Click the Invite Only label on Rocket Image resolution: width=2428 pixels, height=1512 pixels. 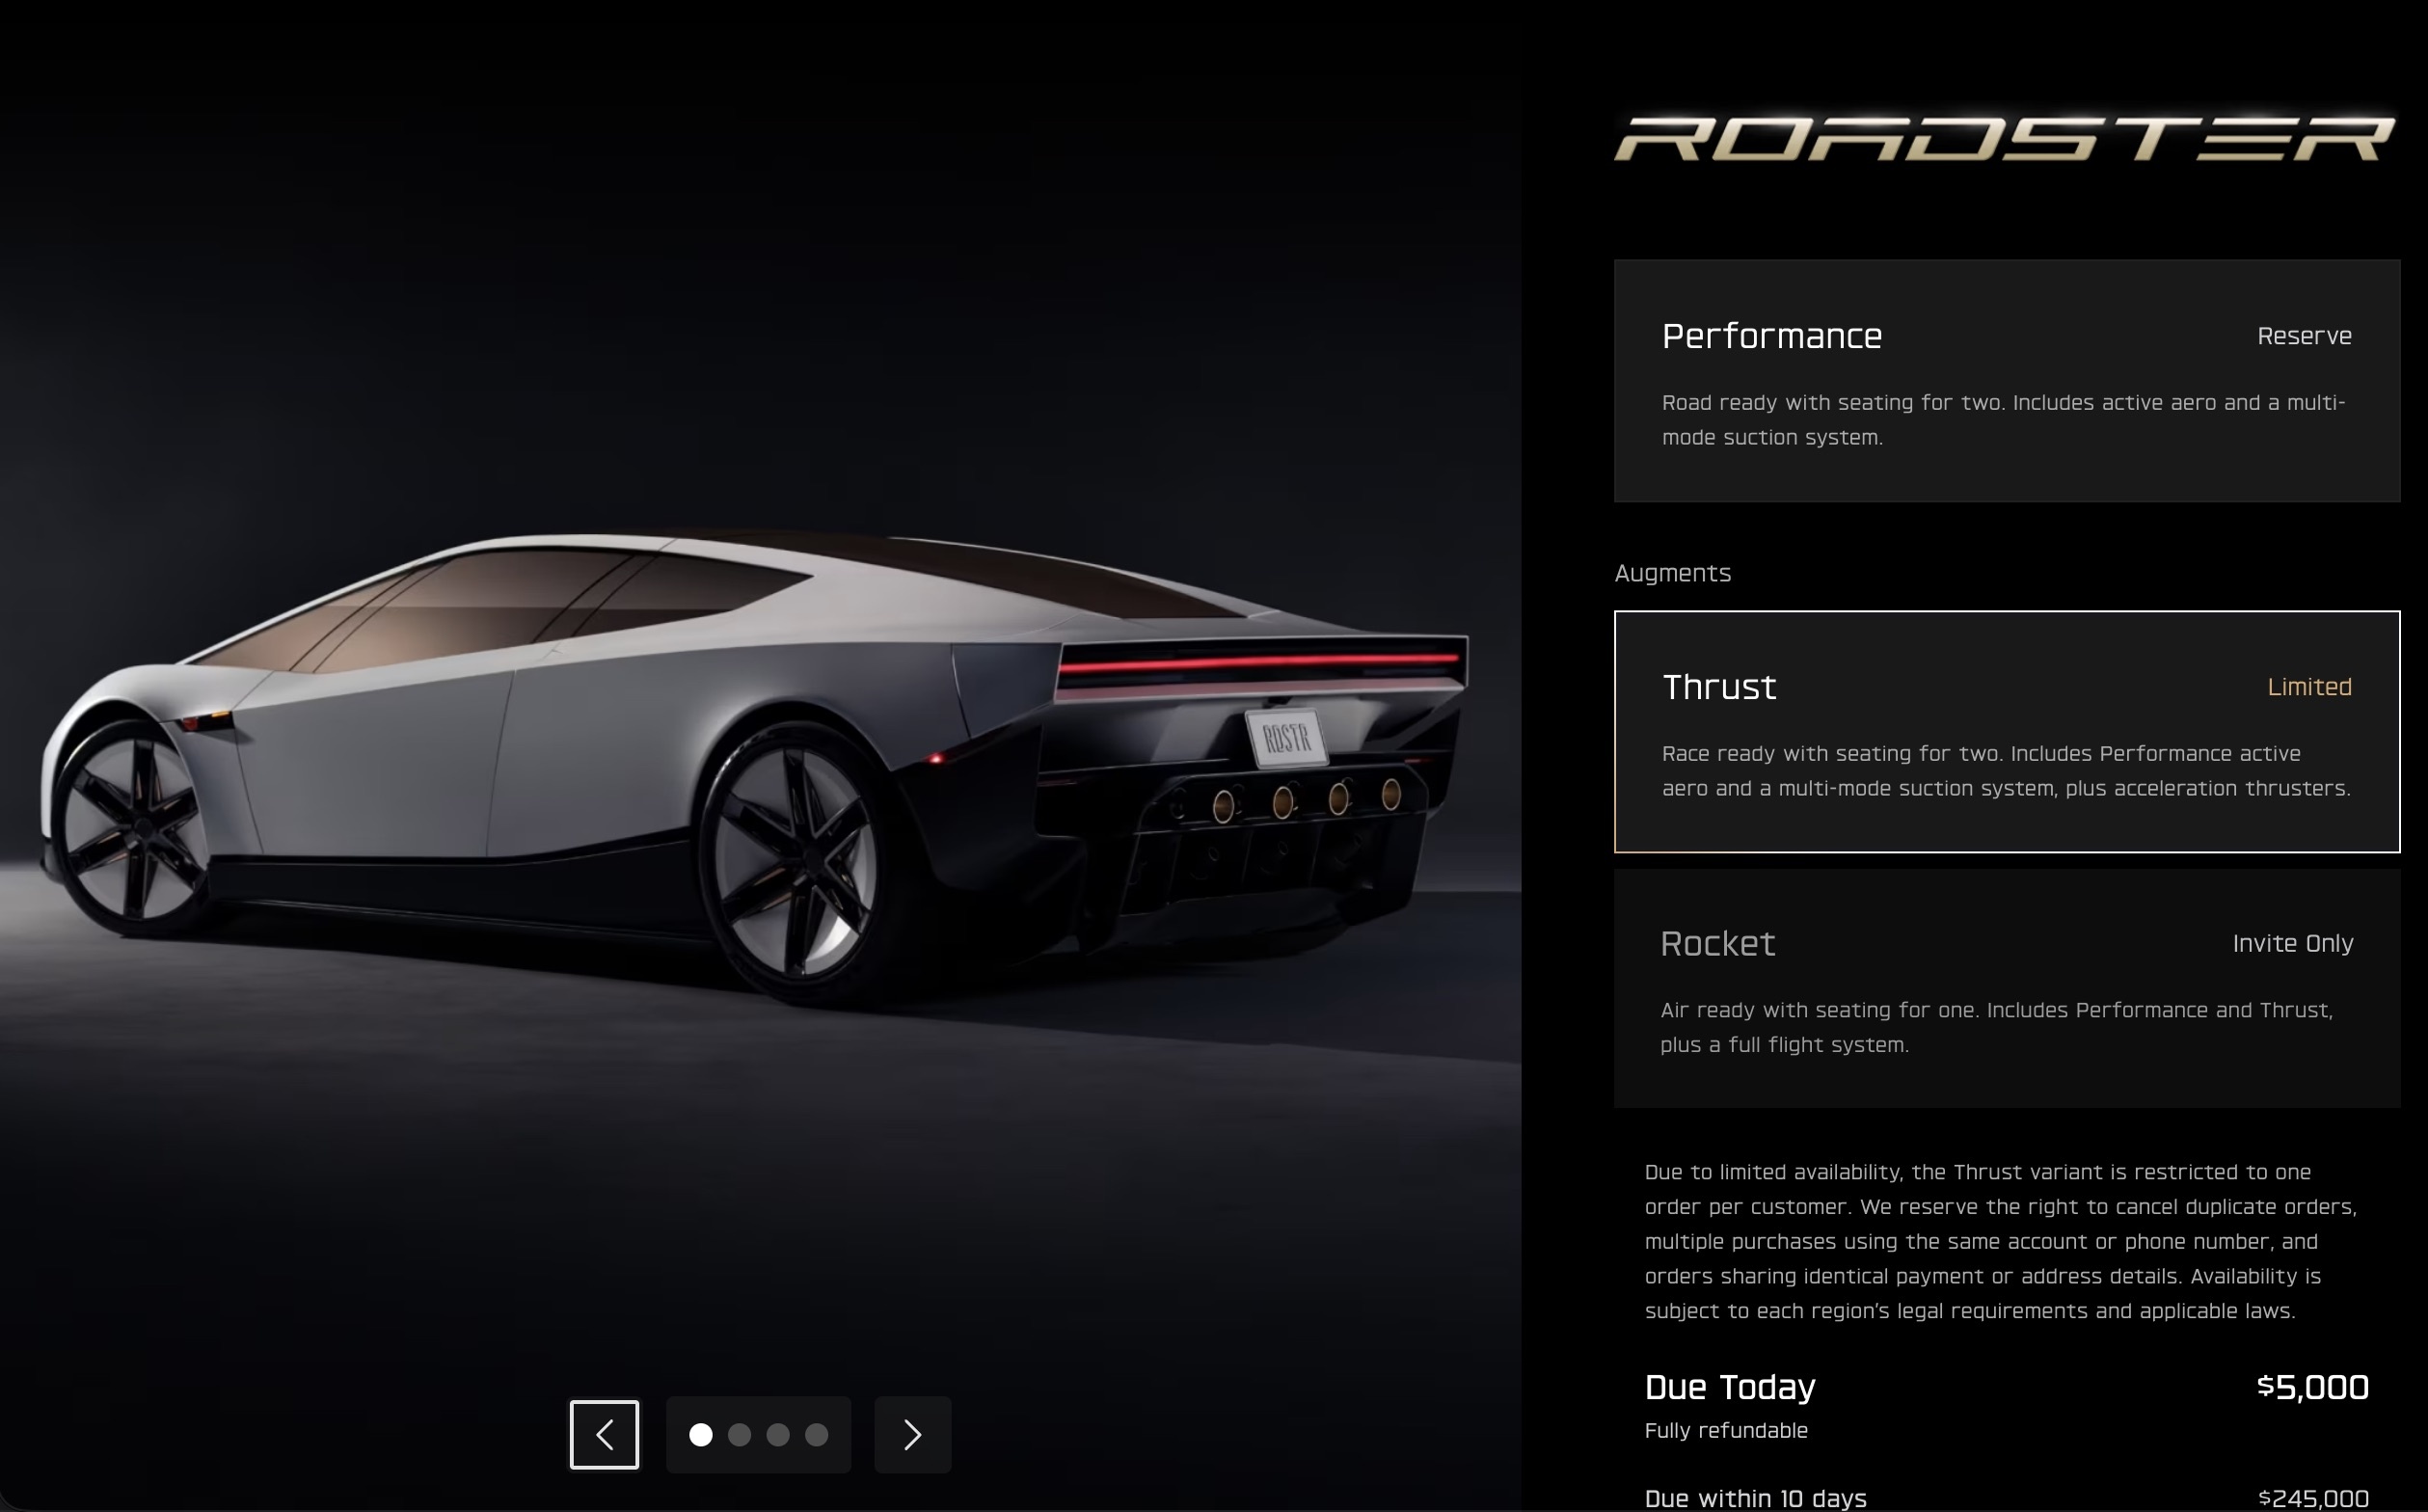[2293, 943]
